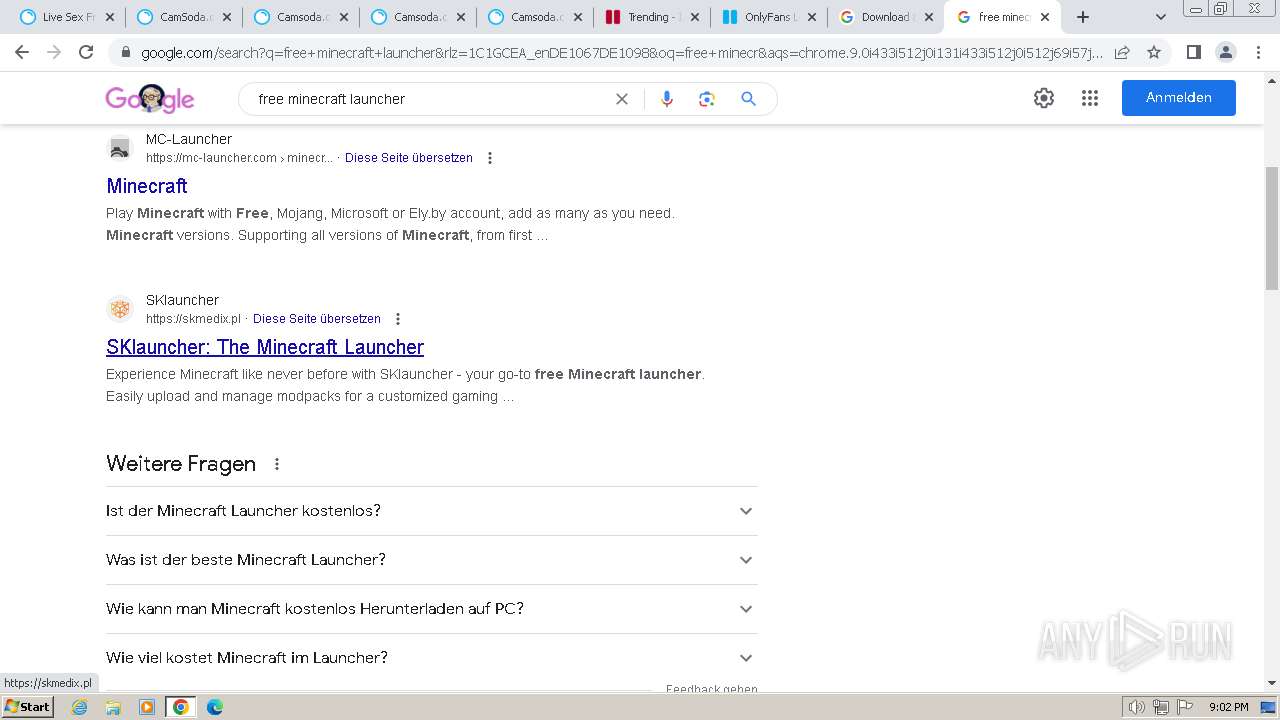Search by image with Google Lens icon
The height and width of the screenshot is (720, 1280).
pos(707,99)
